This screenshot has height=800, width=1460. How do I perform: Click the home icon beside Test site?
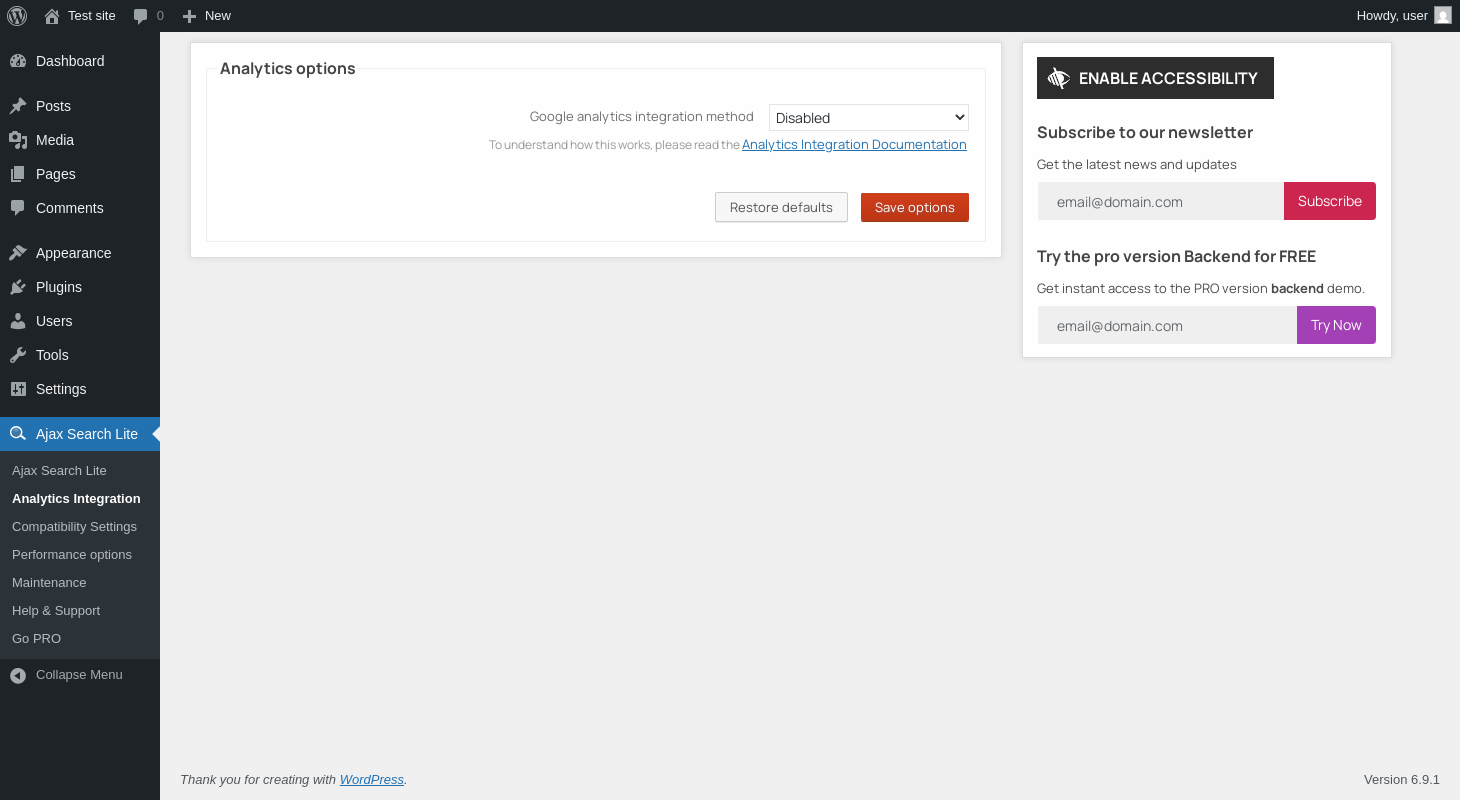52,16
